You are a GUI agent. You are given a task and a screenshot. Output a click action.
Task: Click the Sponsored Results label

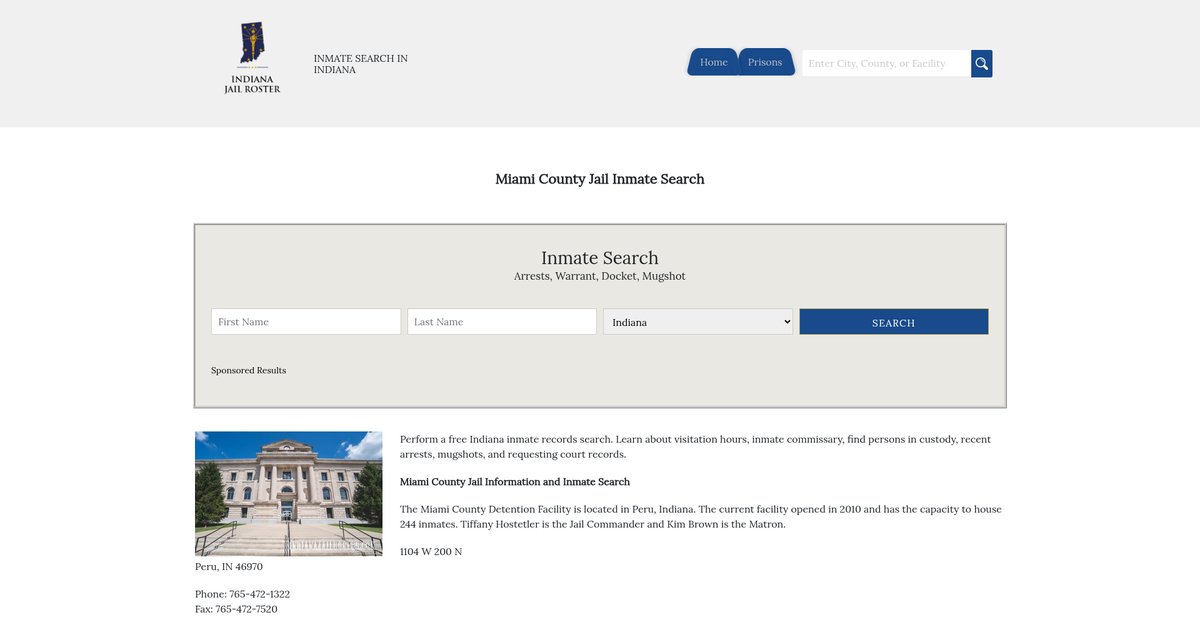[248, 370]
